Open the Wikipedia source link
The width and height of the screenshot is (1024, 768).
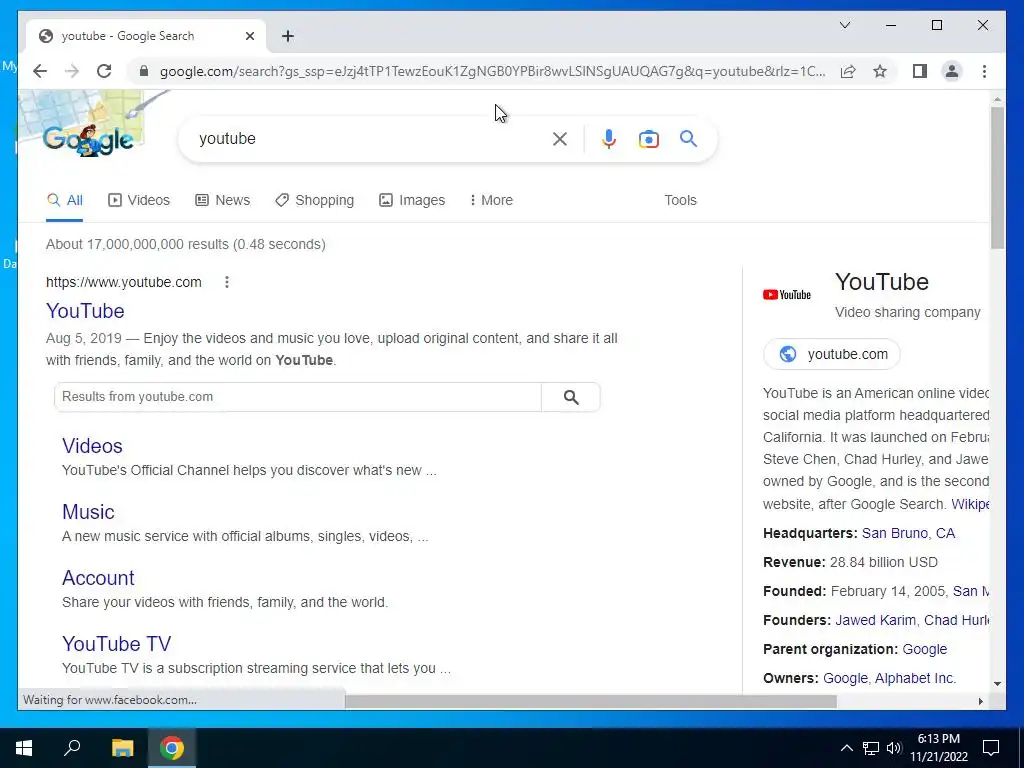(970, 504)
